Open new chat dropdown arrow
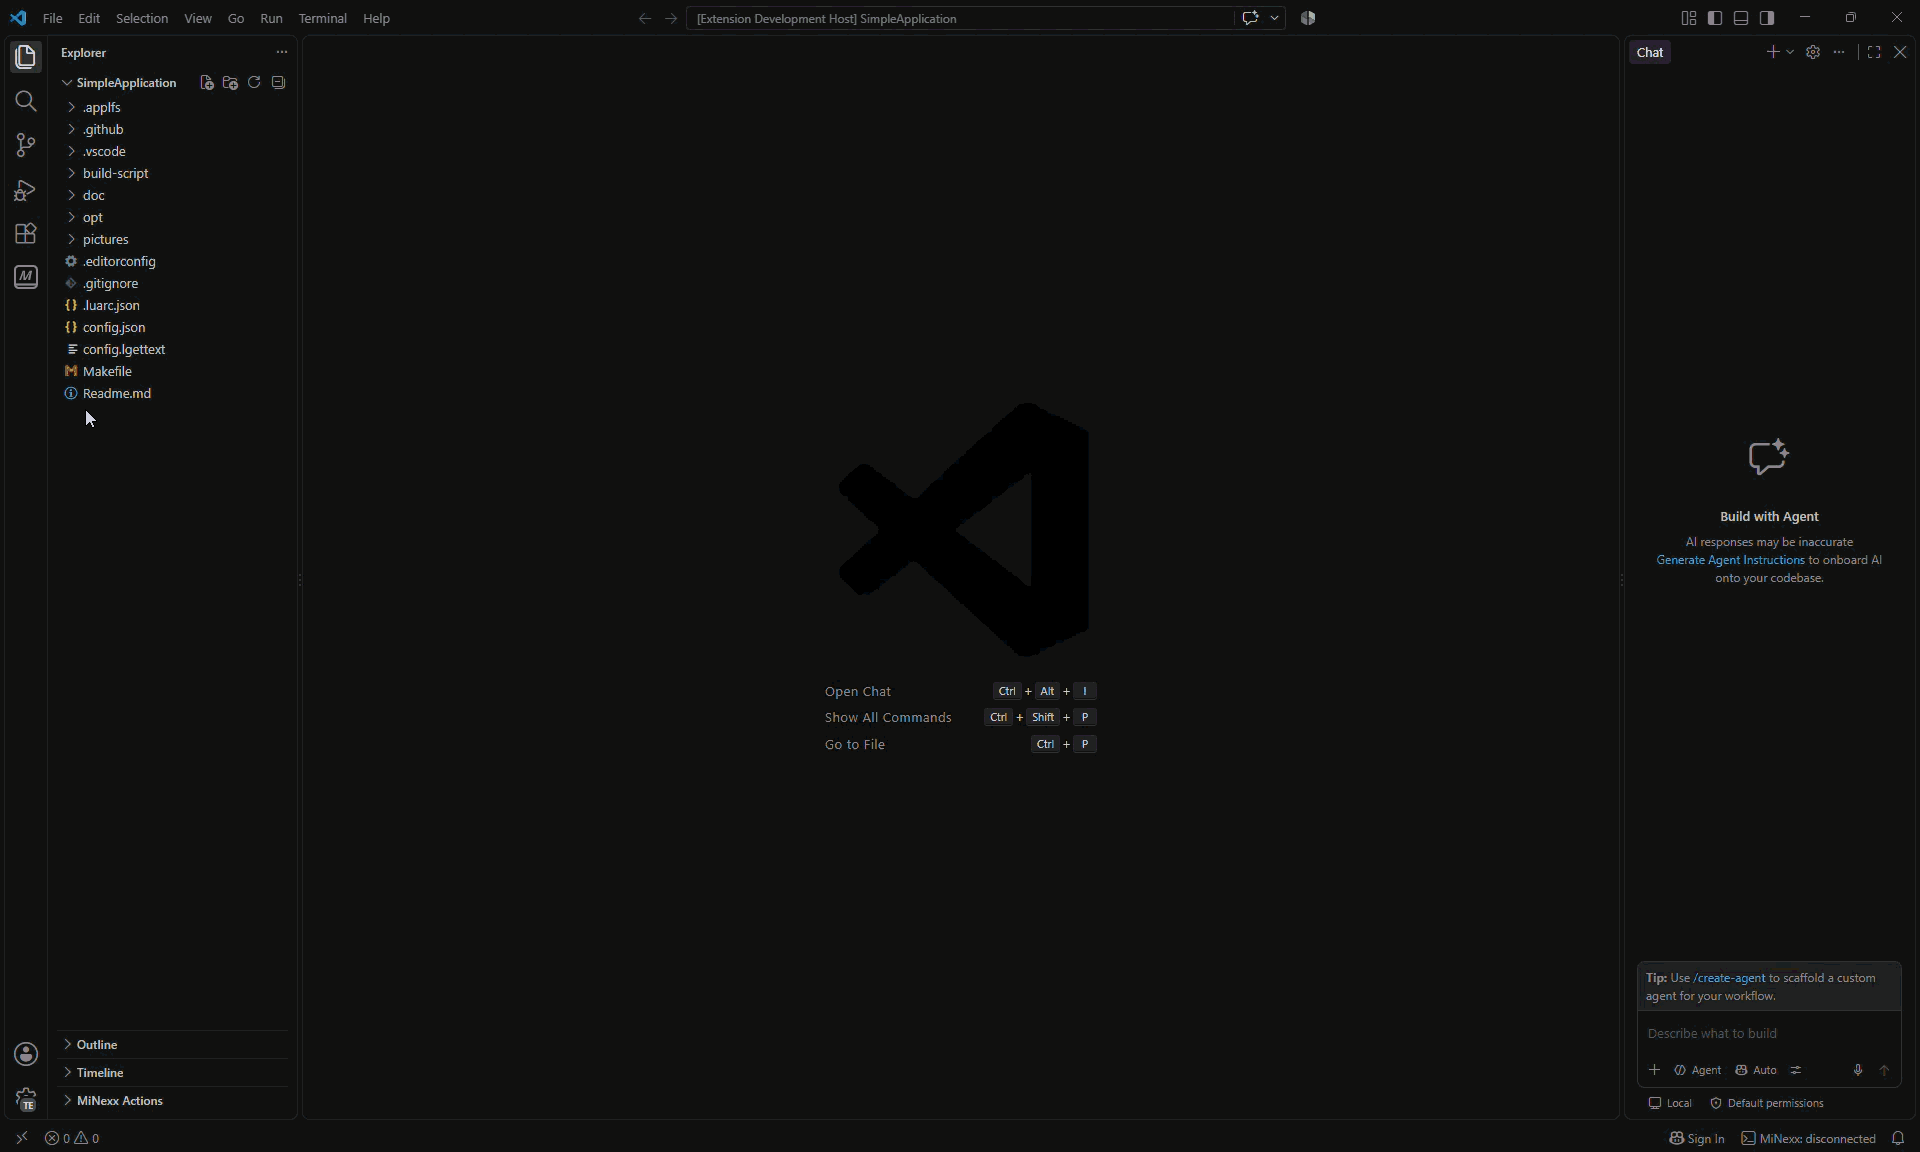Image resolution: width=1920 pixels, height=1152 pixels. point(1790,52)
